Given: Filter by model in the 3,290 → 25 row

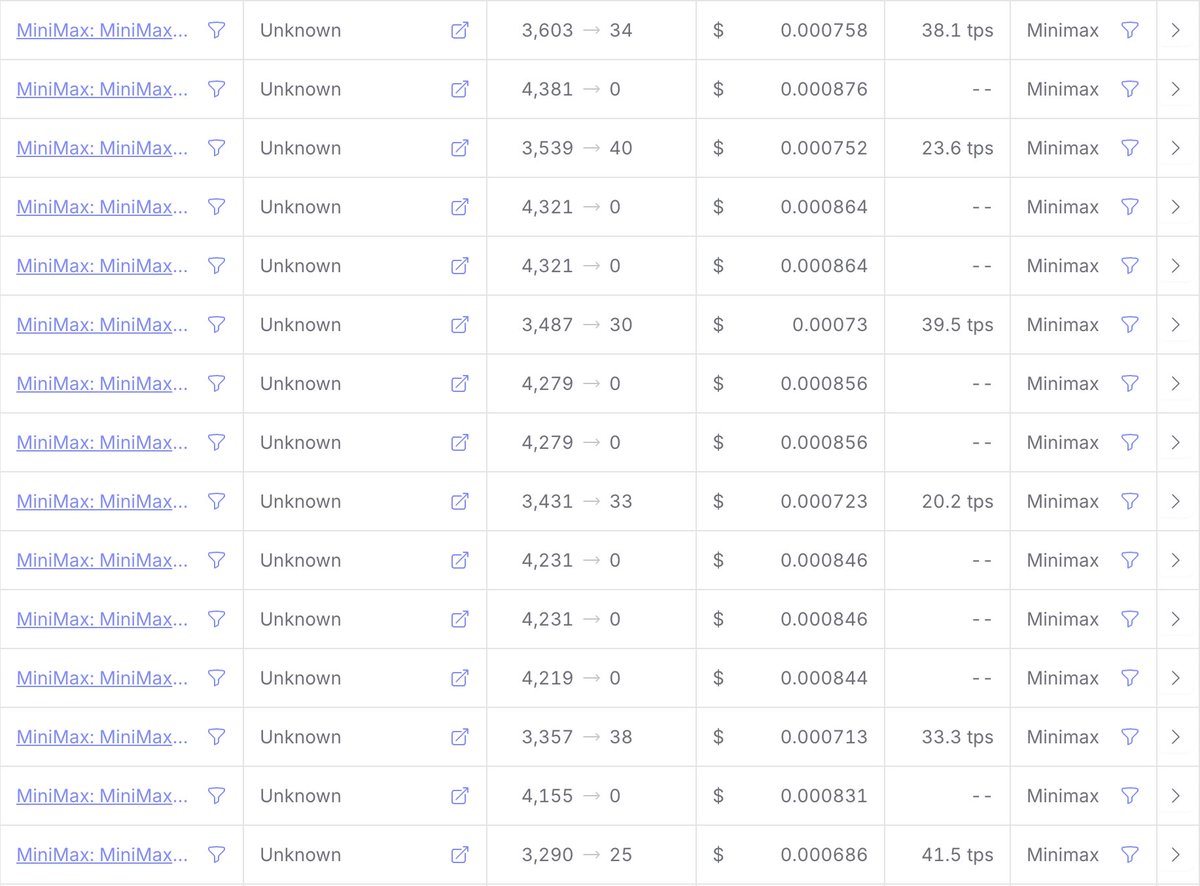Looking at the screenshot, I should point(216,855).
